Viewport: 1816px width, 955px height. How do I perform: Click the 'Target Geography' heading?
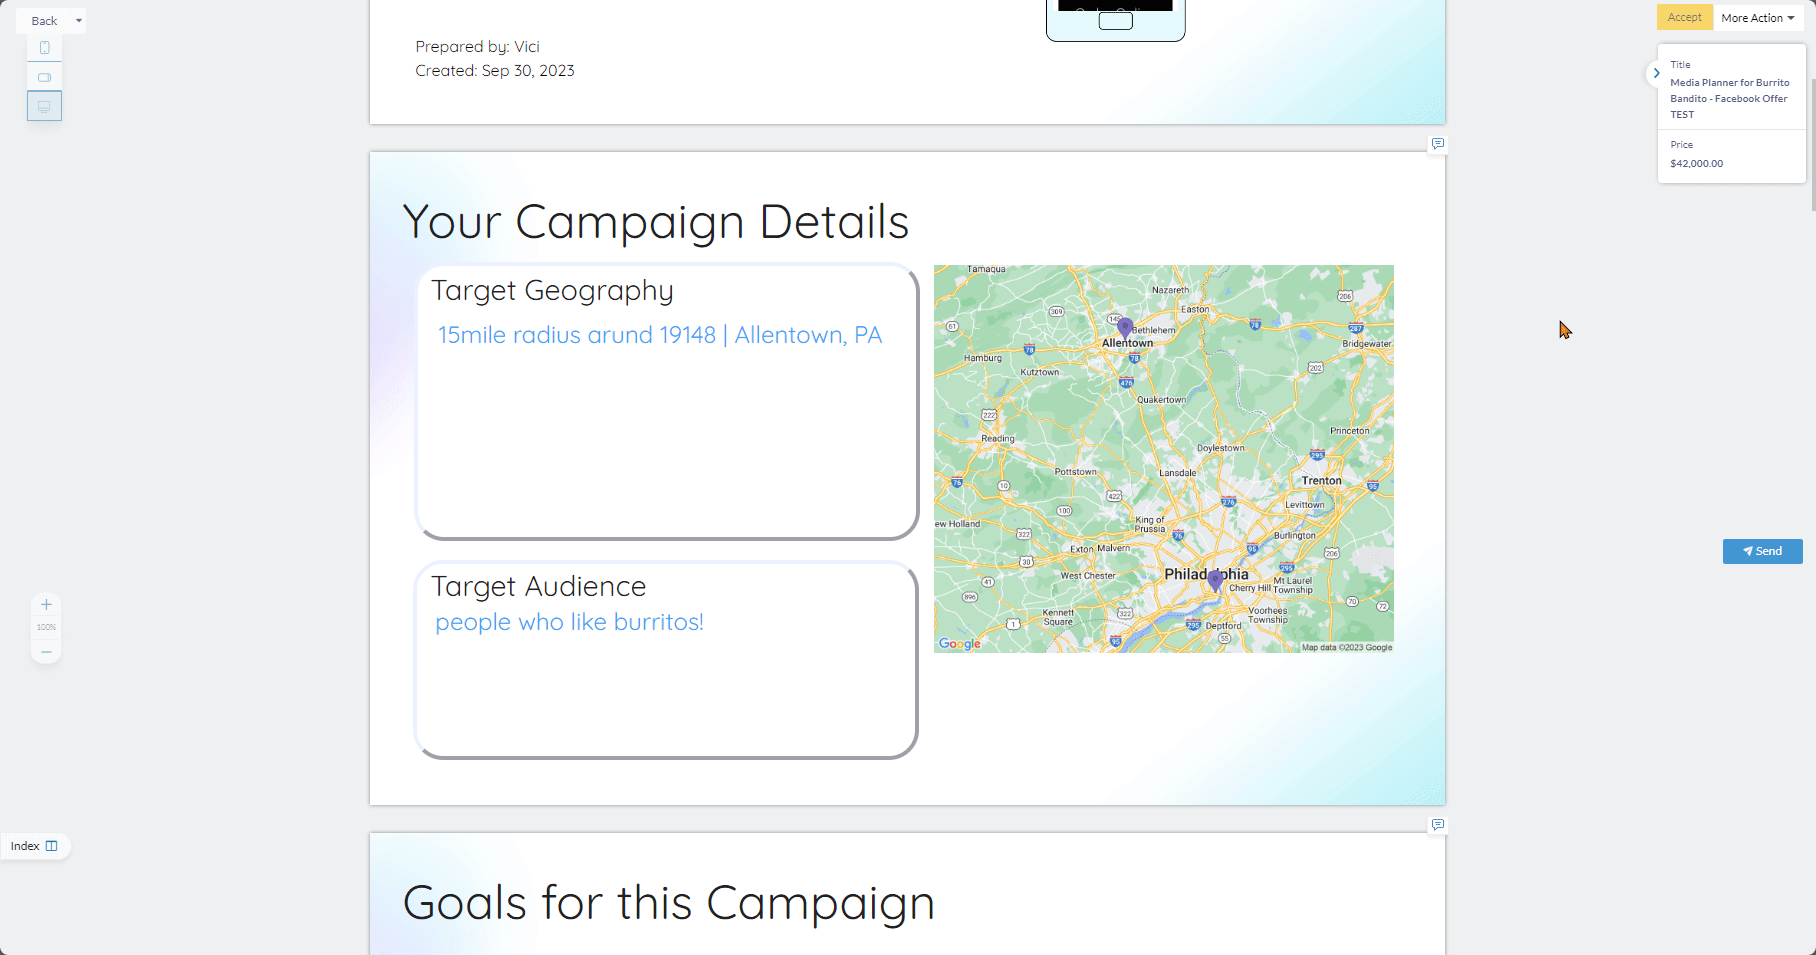(x=552, y=291)
